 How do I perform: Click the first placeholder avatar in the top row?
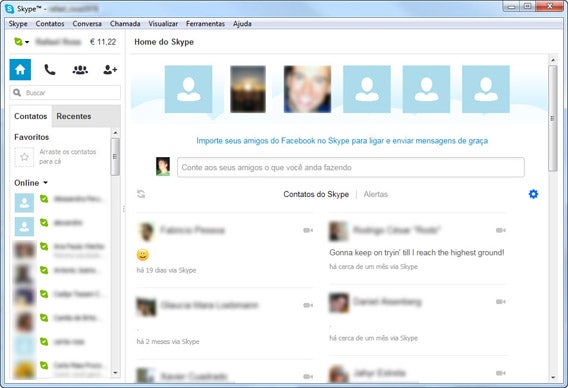pyautogui.click(x=188, y=89)
